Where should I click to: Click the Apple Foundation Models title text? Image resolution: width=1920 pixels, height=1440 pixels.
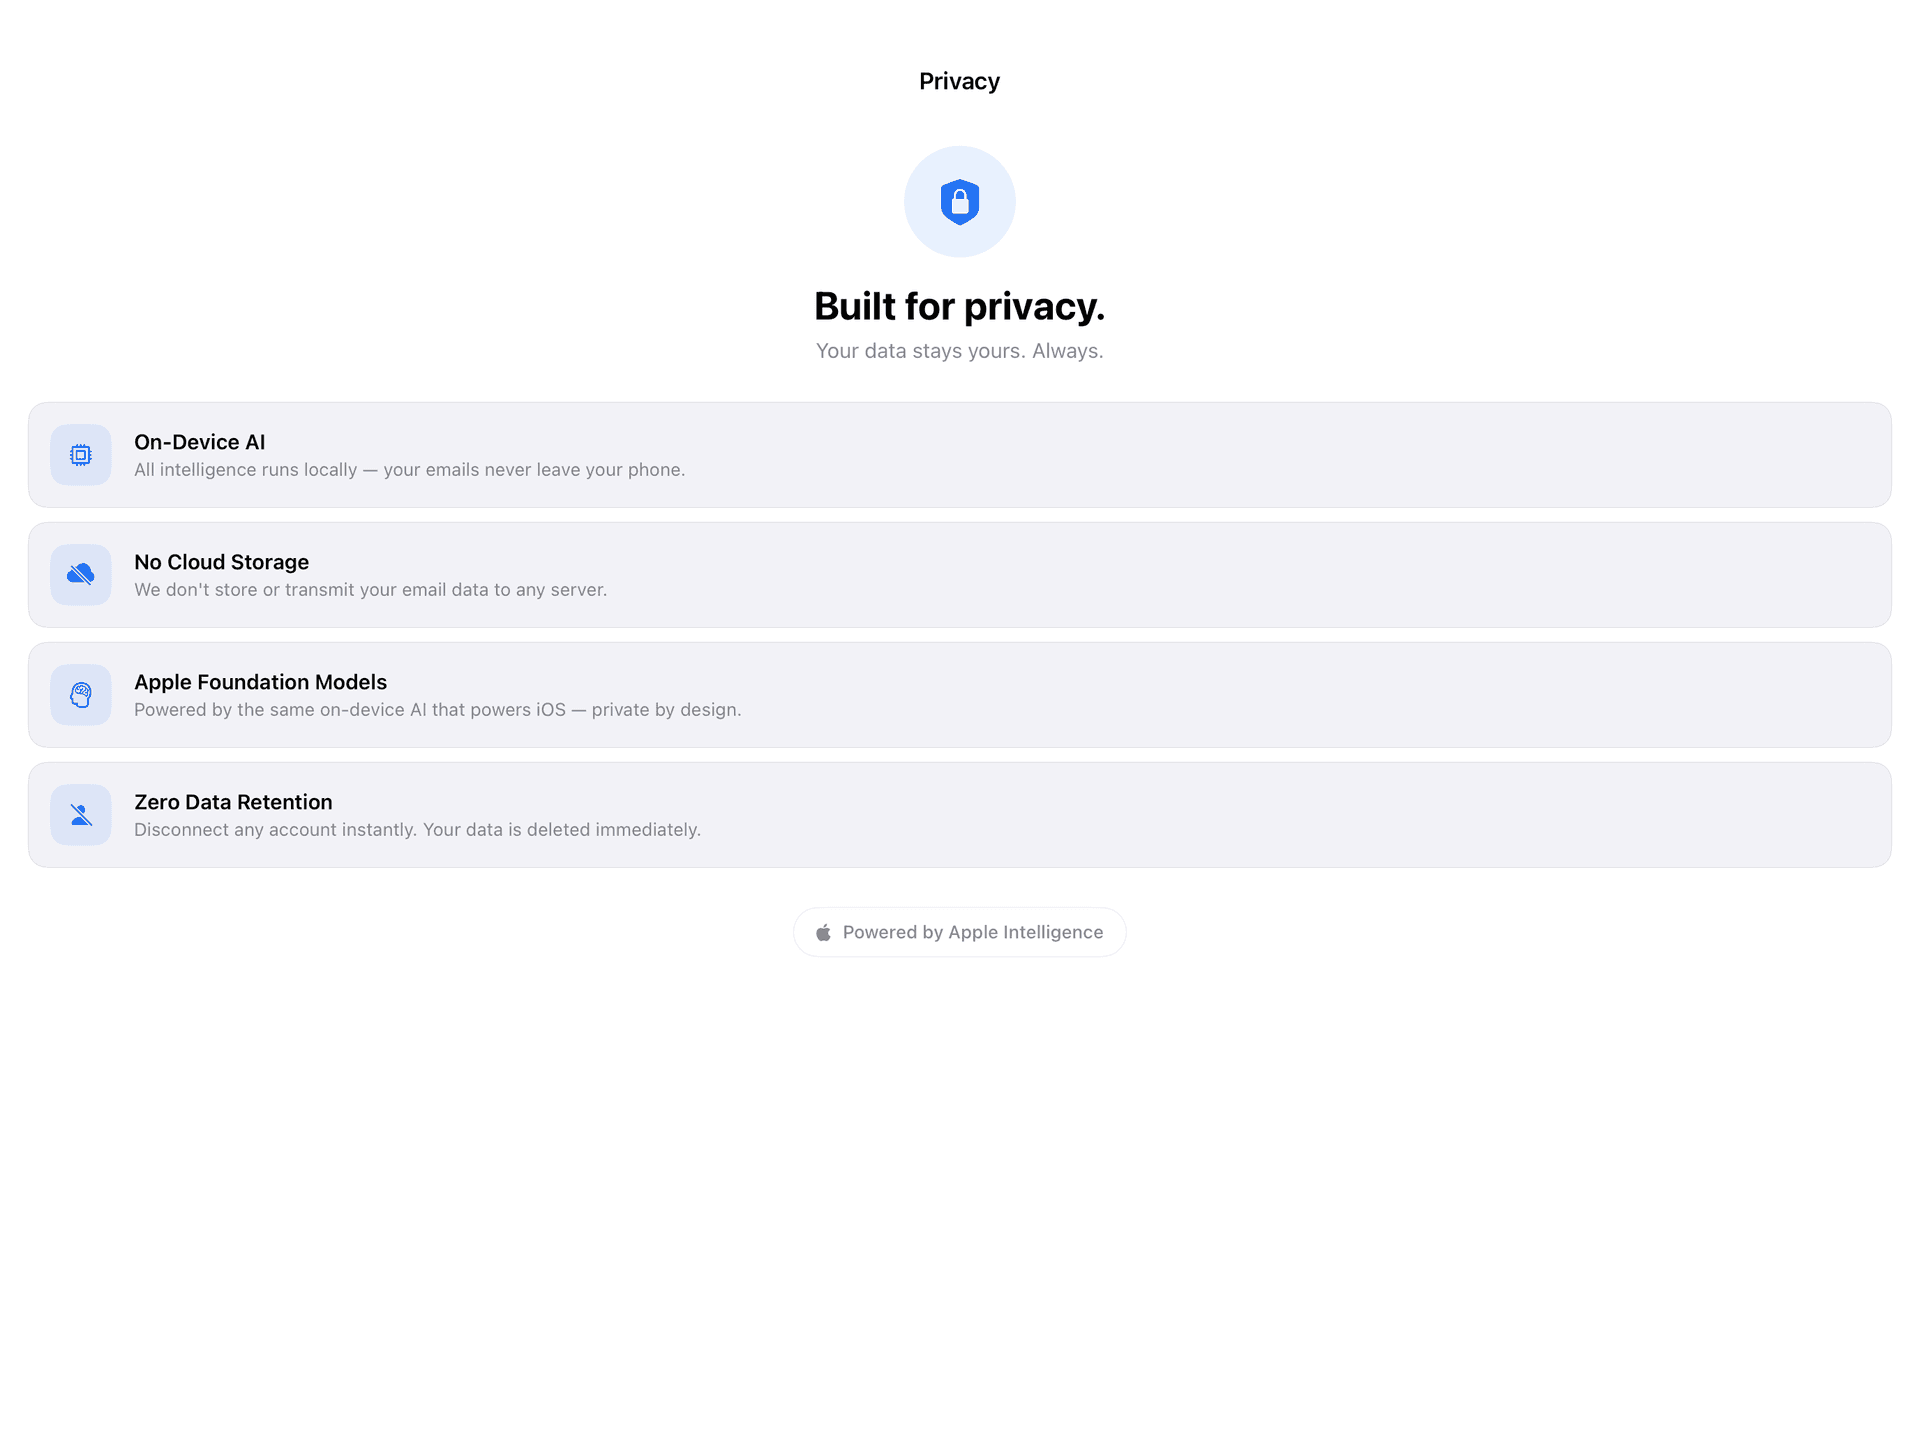[x=260, y=682]
